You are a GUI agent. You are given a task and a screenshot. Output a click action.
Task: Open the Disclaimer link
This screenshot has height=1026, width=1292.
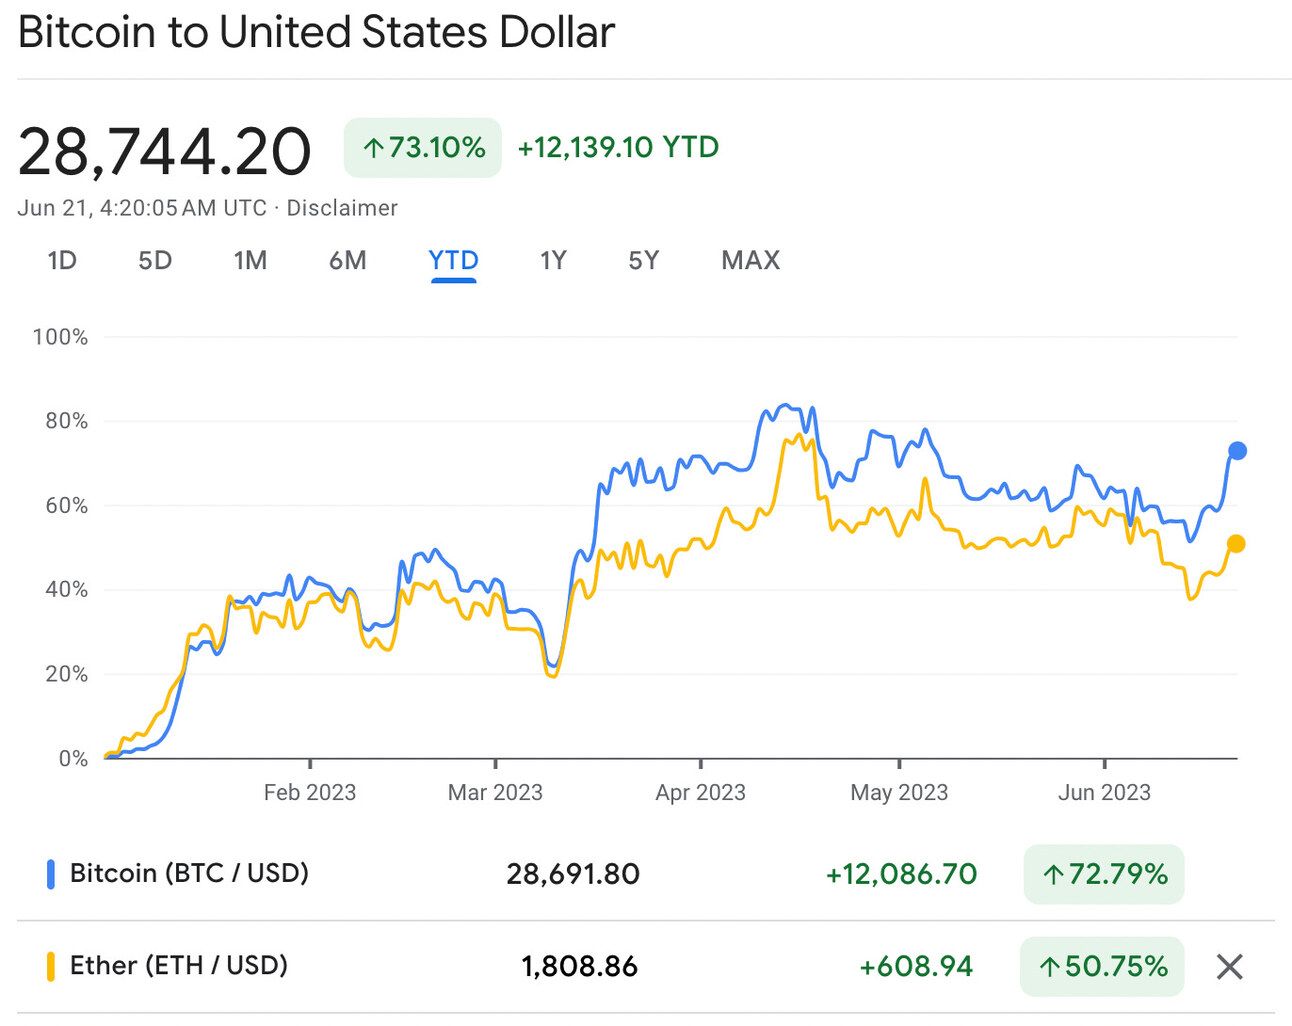pyautogui.click(x=342, y=208)
